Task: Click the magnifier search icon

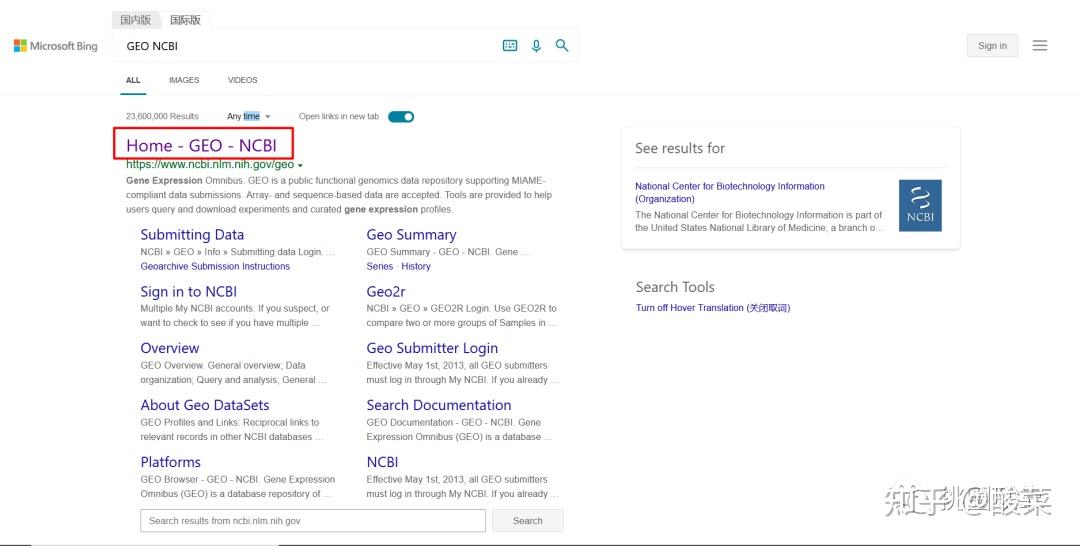Action: point(562,45)
